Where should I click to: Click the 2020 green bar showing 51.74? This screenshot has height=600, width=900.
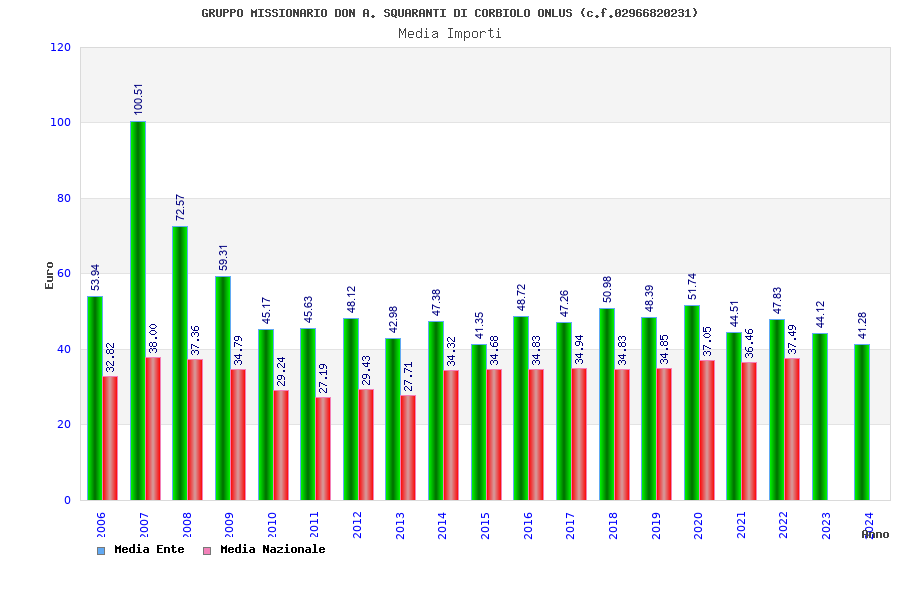click(x=692, y=402)
